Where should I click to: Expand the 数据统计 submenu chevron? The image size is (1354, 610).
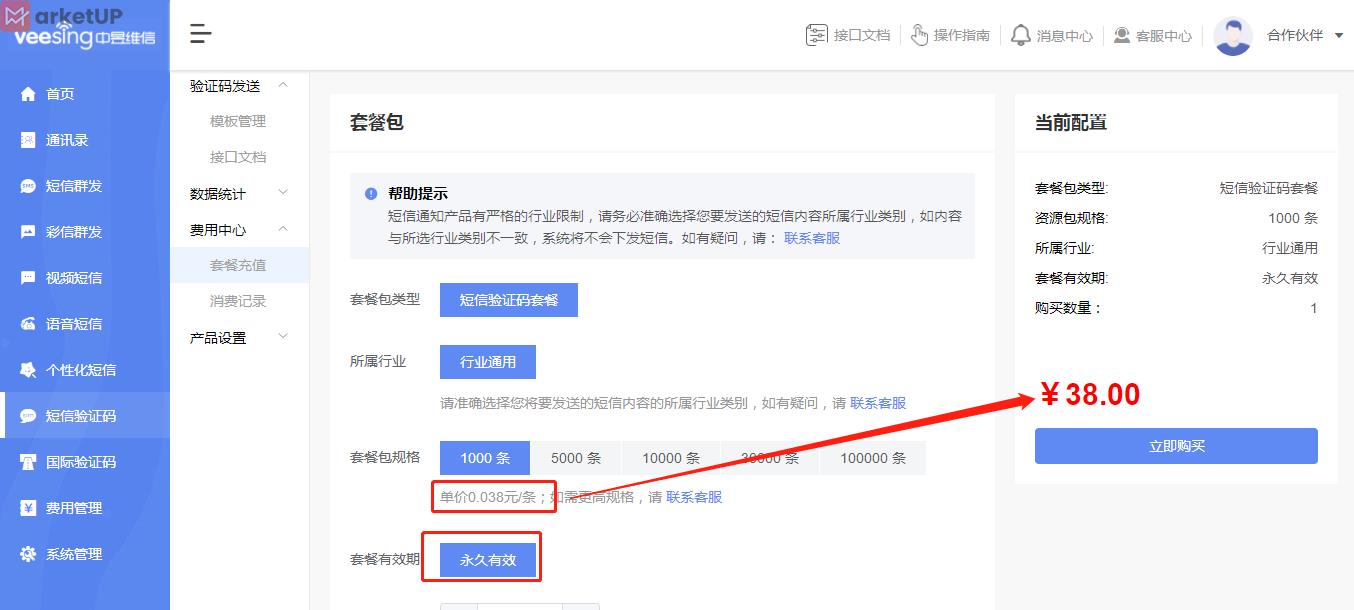(x=283, y=193)
